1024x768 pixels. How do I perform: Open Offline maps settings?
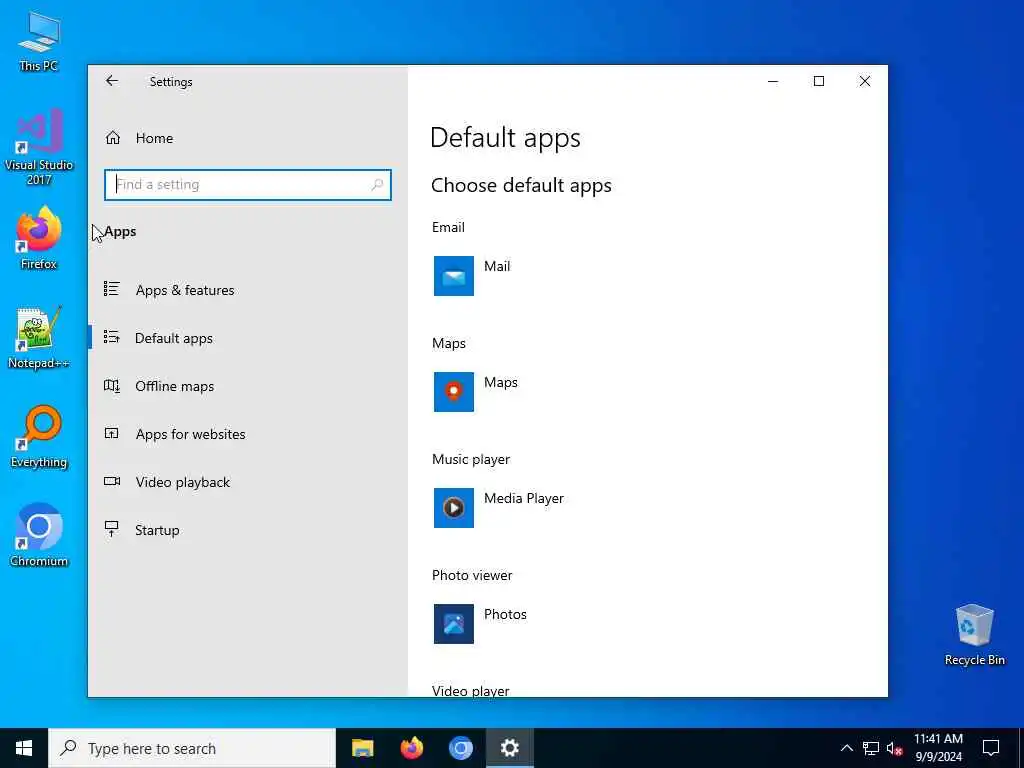248,386
